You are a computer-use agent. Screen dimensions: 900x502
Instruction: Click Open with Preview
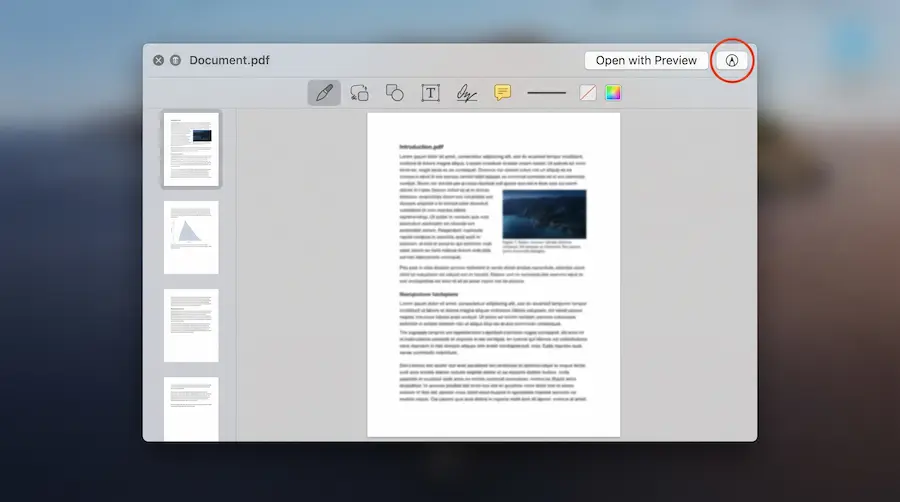pos(646,60)
